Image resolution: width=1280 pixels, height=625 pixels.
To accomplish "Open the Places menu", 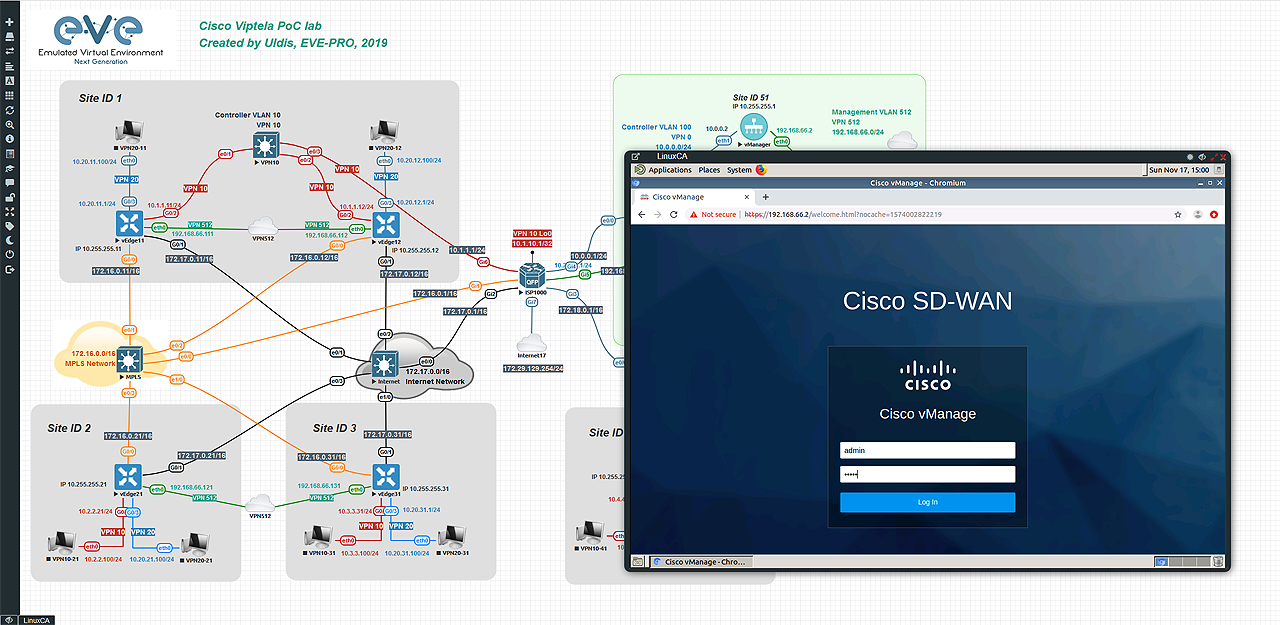I will [709, 170].
